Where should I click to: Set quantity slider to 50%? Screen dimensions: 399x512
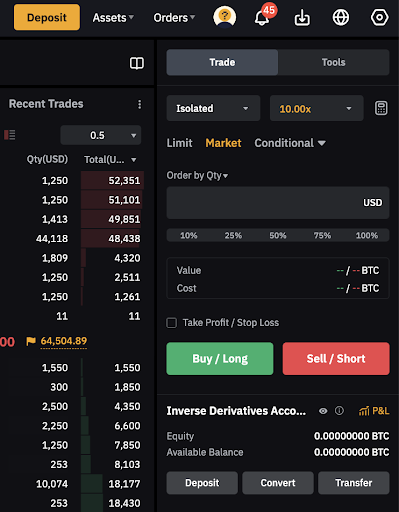(x=278, y=235)
